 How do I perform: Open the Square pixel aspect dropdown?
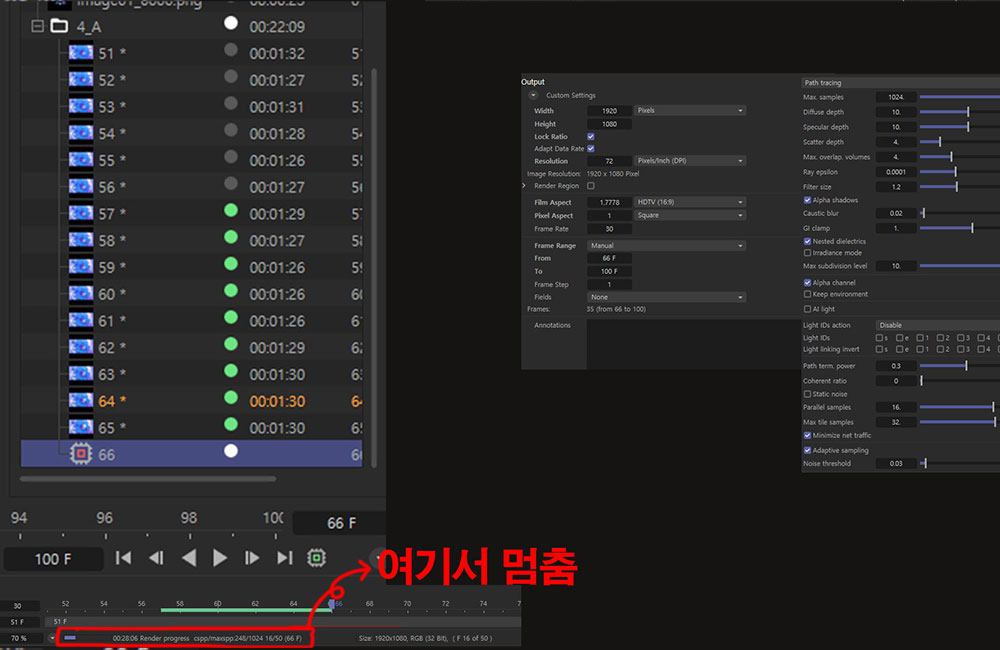coord(689,215)
